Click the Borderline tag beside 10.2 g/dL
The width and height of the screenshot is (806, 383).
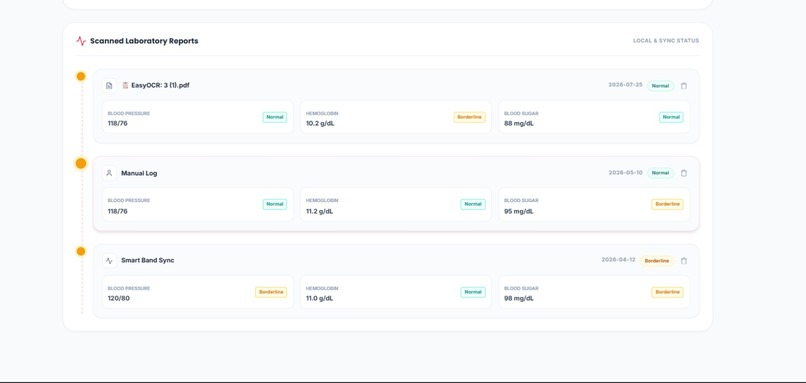(x=470, y=117)
